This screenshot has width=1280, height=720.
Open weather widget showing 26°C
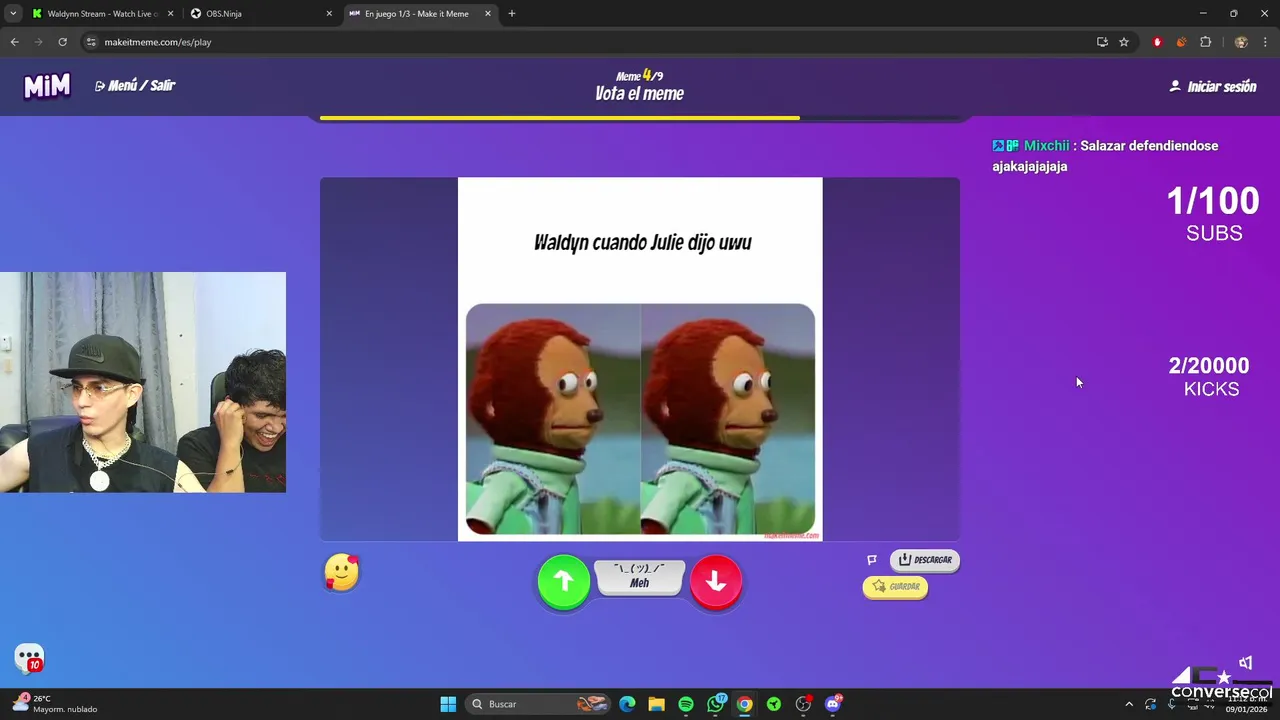pyautogui.click(x=55, y=704)
